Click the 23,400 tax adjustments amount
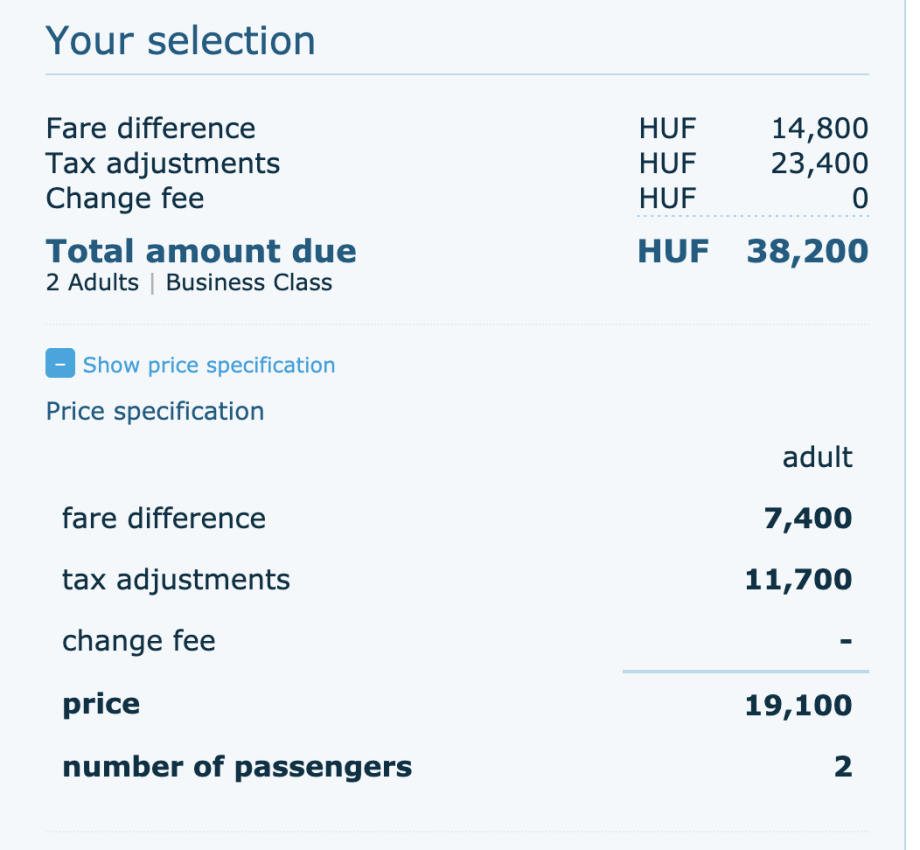920x850 pixels. (x=819, y=162)
